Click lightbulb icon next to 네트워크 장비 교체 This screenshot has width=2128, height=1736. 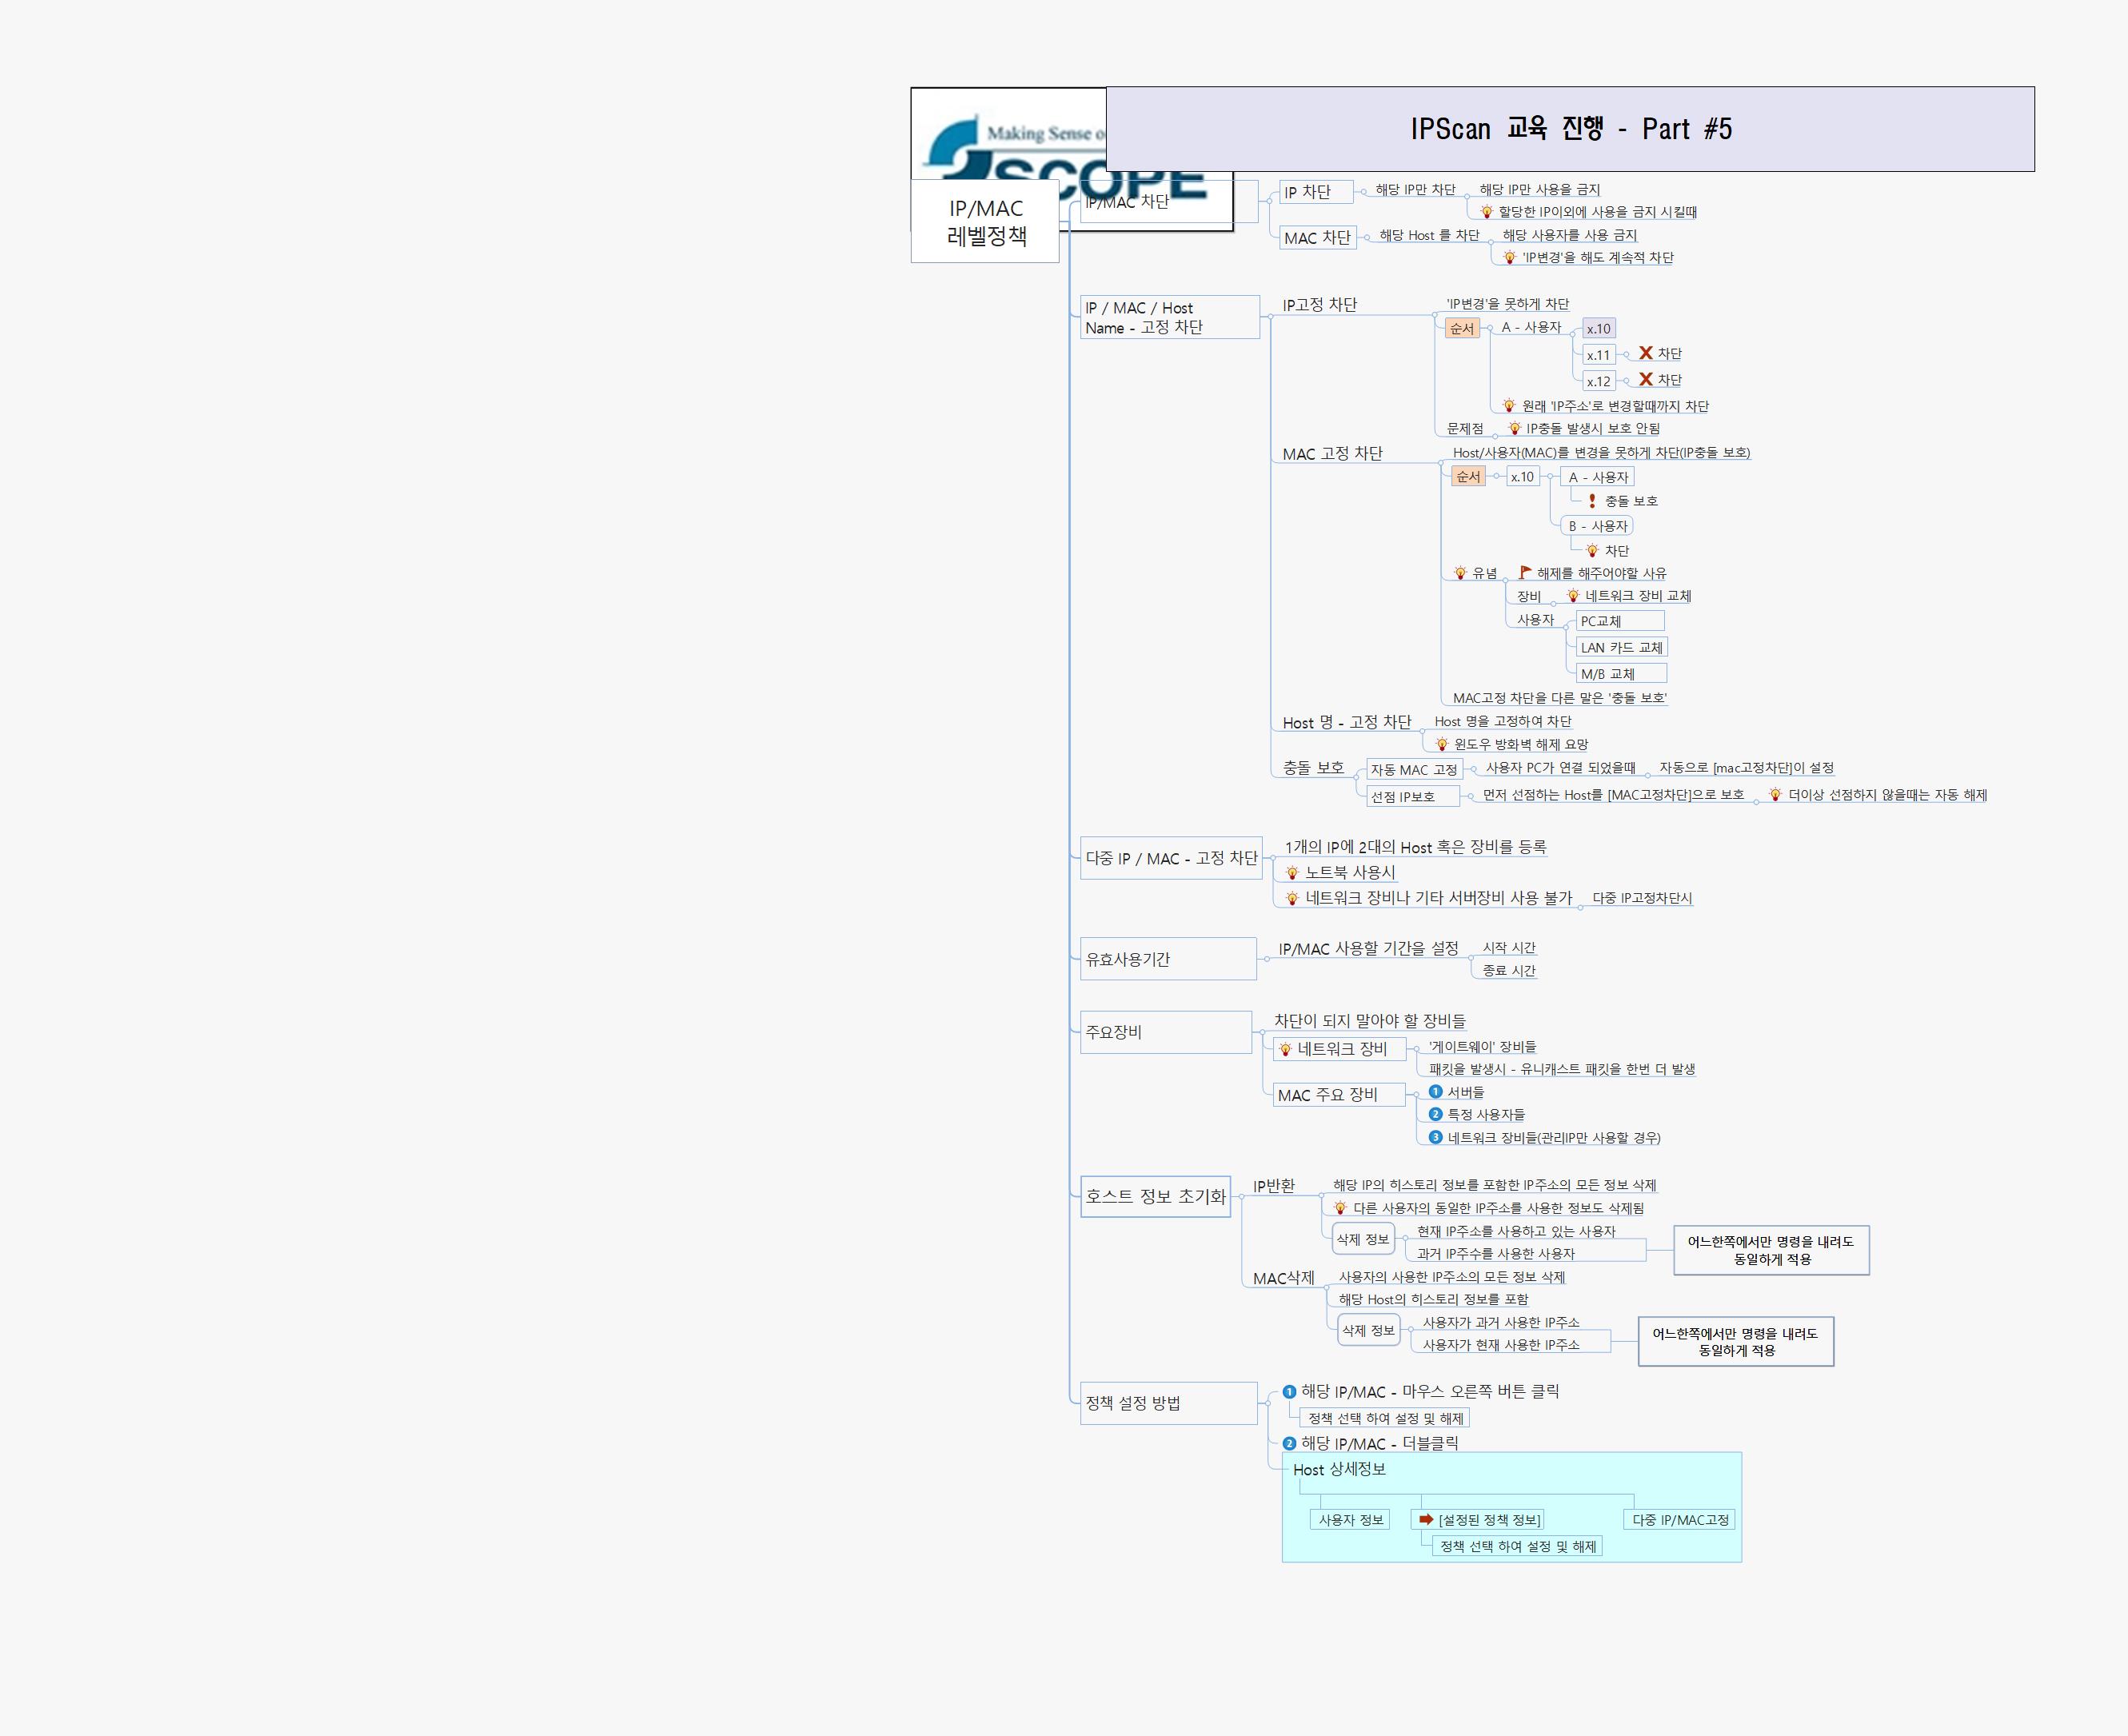coord(1573,595)
